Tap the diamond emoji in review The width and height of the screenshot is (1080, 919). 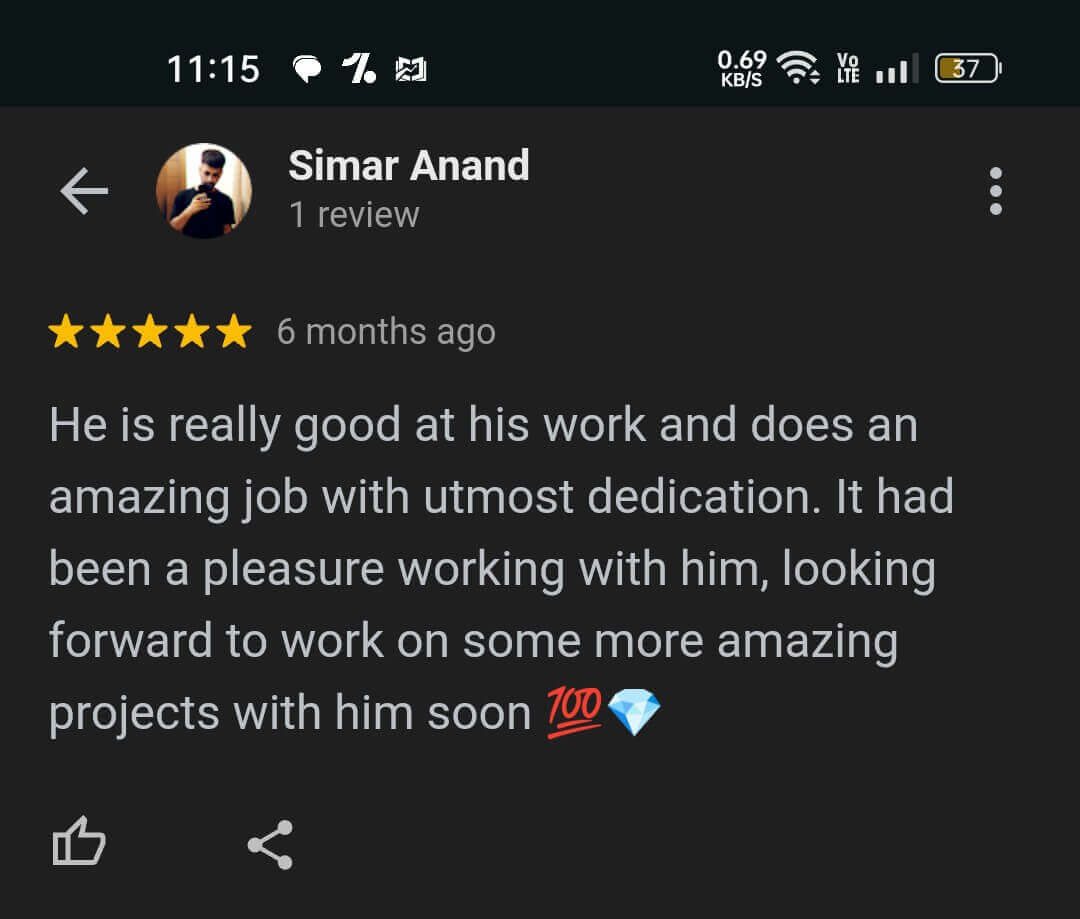(x=634, y=712)
